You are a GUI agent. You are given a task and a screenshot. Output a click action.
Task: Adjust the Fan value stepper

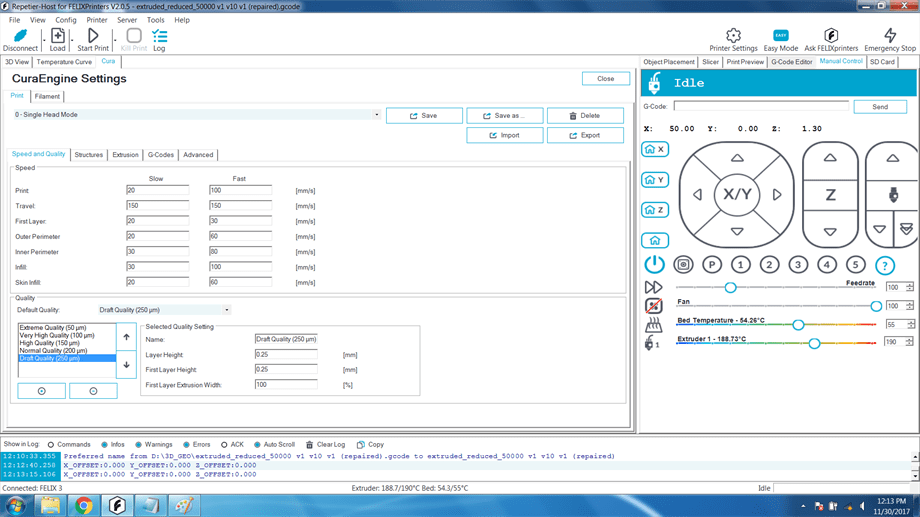[x=909, y=306]
